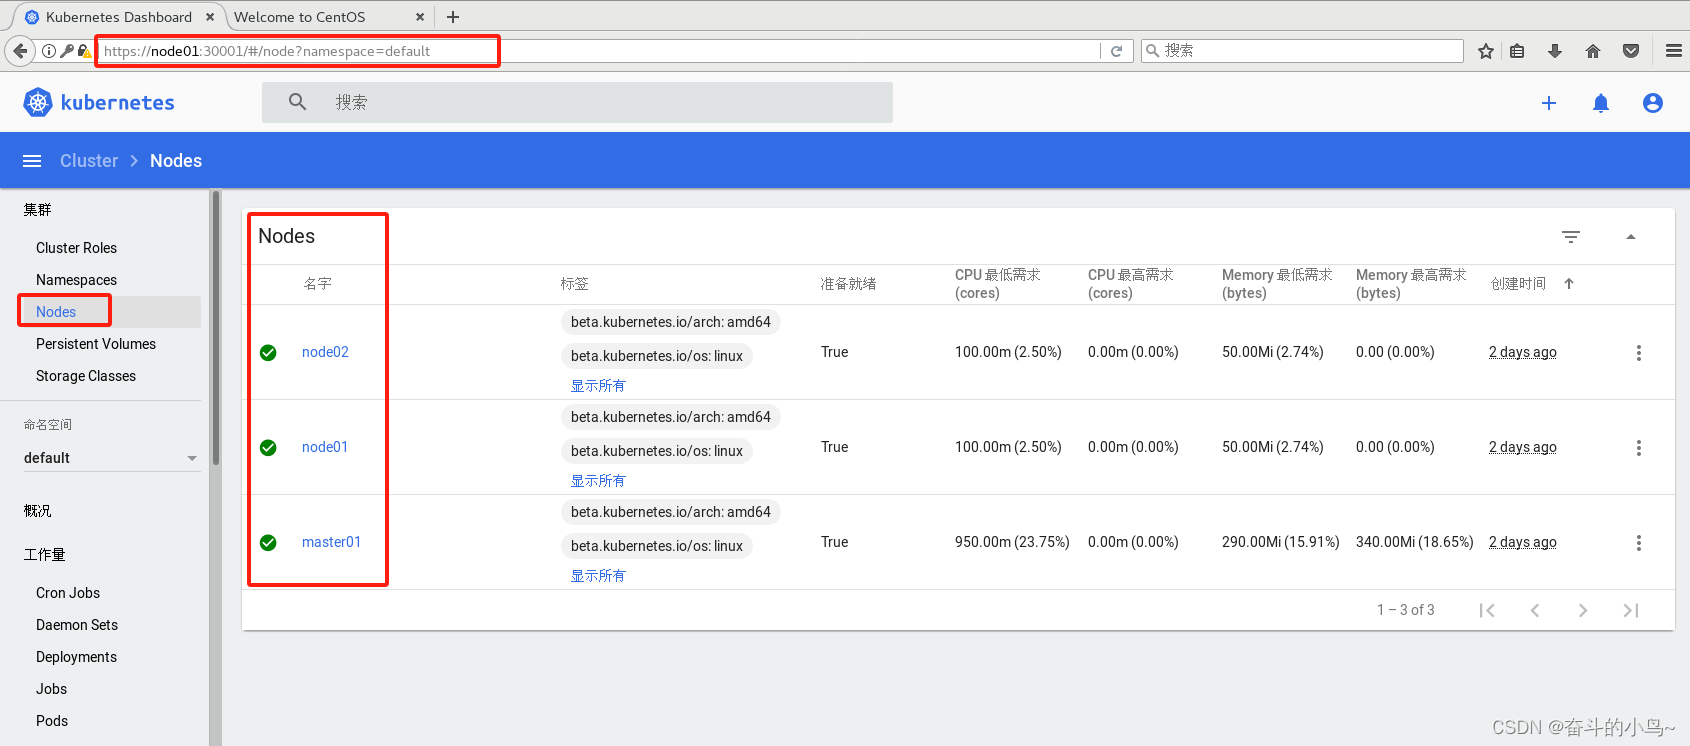
Task: Click node01 ready status checkmark
Action: tap(268, 448)
